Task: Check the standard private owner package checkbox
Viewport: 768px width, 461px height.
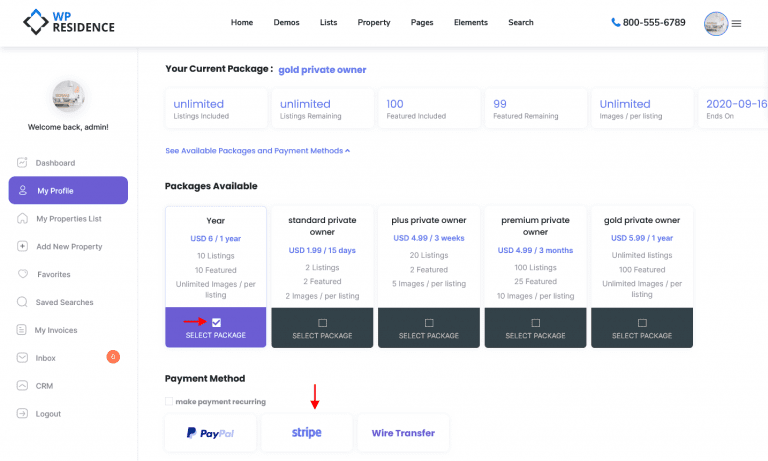Action: [x=322, y=323]
